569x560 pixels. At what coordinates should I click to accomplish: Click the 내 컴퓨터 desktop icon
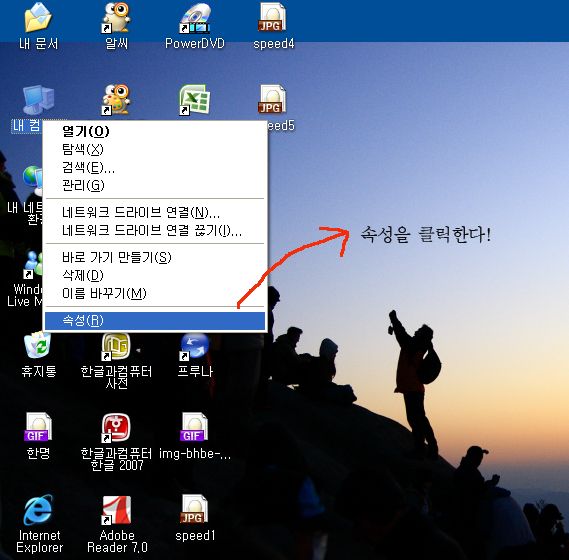coord(38,99)
